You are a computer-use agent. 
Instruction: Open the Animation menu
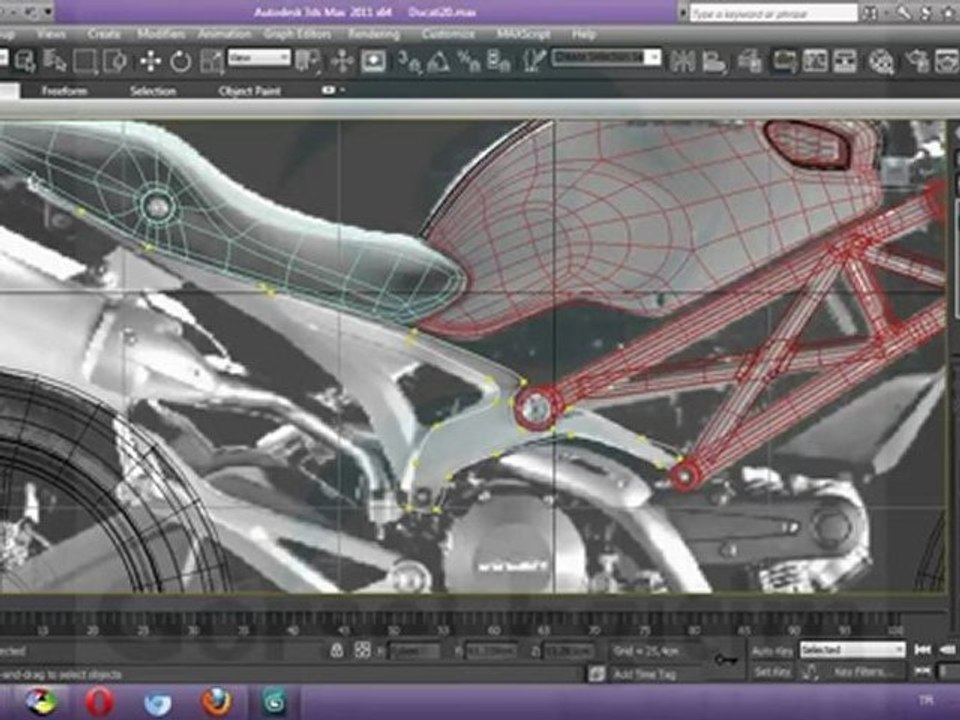(x=225, y=34)
